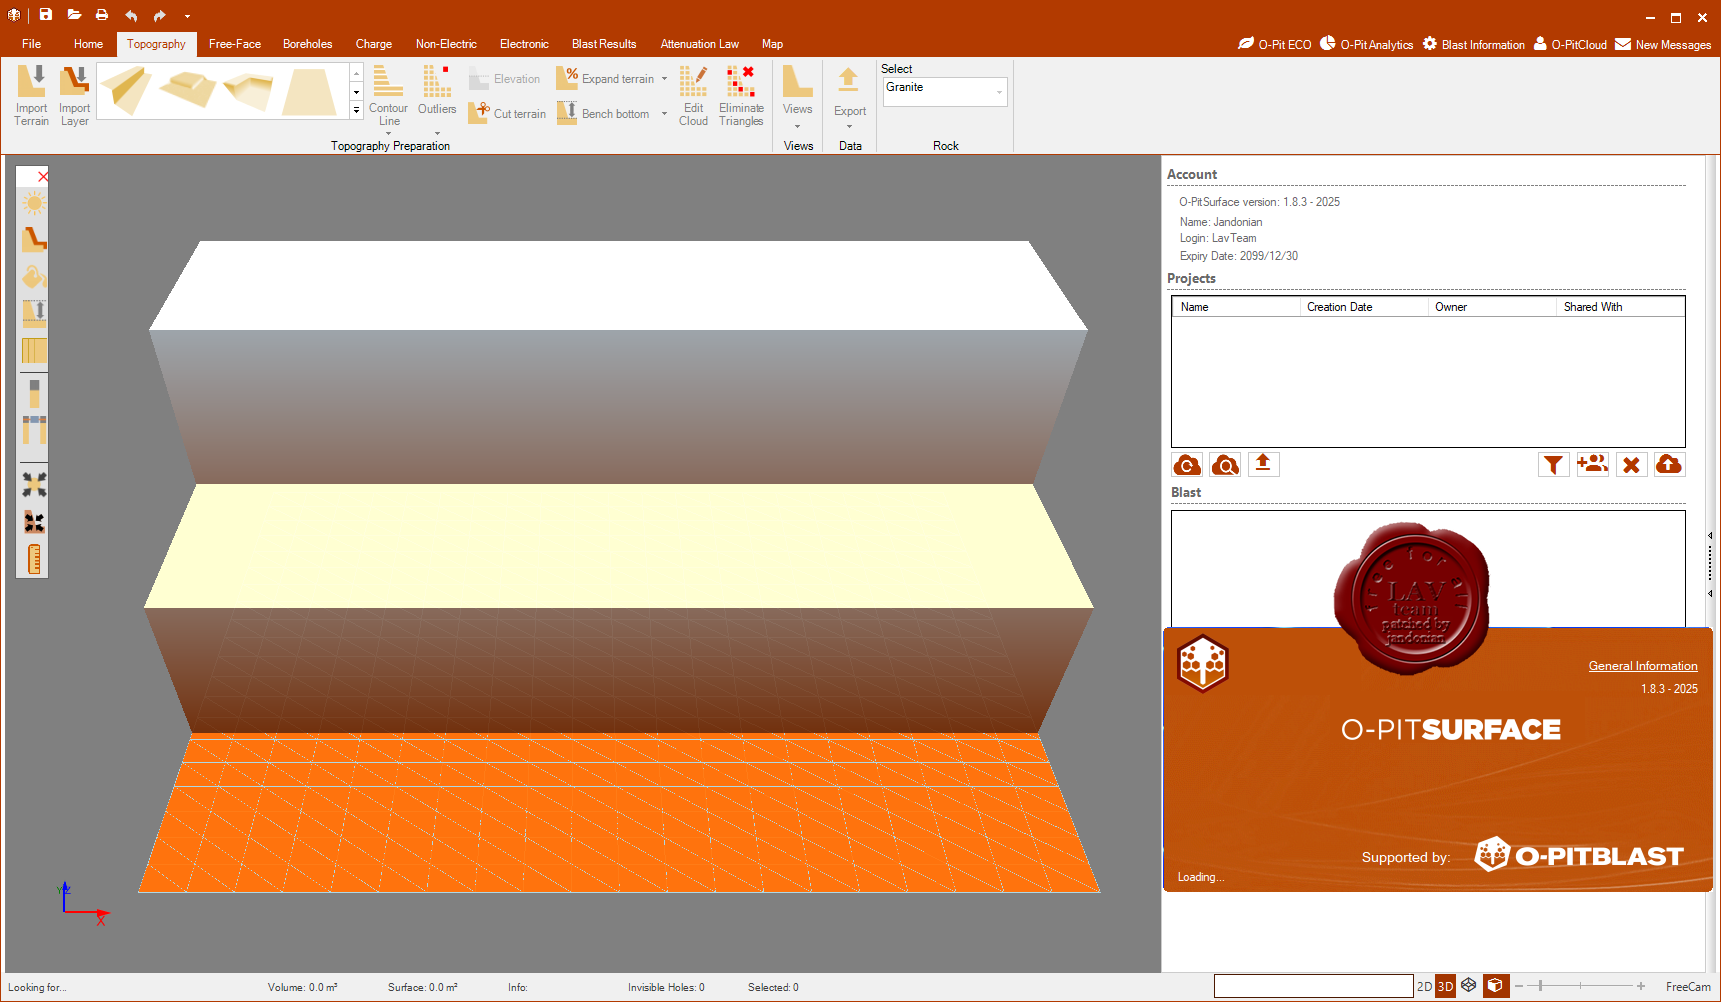Click the cloud search projects icon
Screen dimensions: 1721x1002
(x=1225, y=465)
